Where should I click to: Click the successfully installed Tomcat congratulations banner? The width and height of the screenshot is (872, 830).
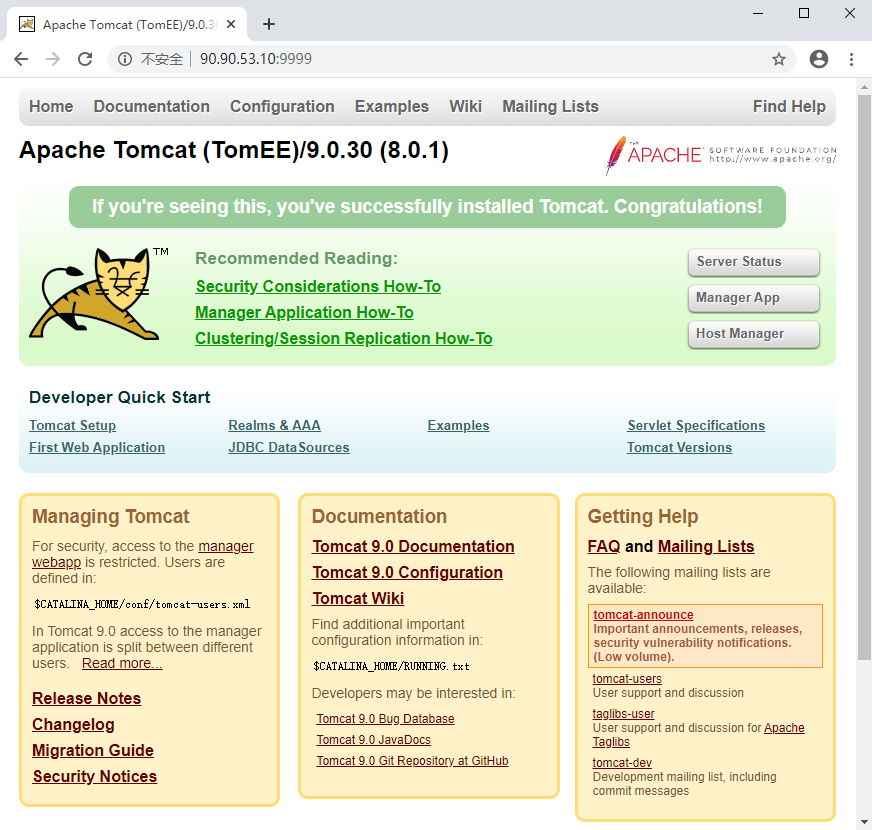click(x=427, y=207)
